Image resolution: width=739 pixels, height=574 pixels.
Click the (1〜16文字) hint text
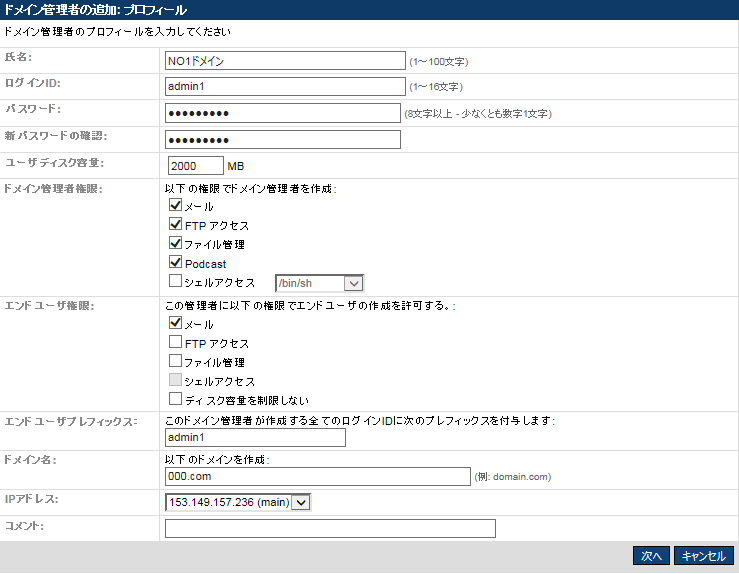pos(436,87)
